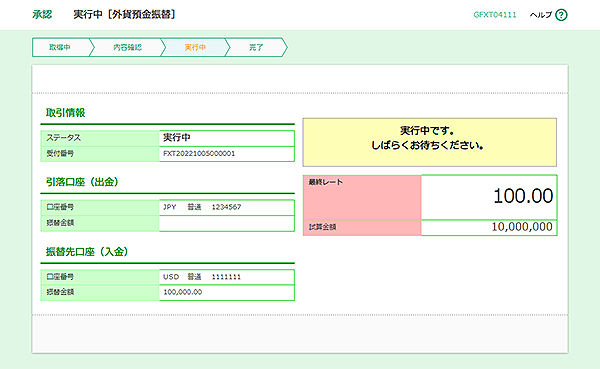
Task: Select the 内容確認 progress step
Action: (x=127, y=47)
